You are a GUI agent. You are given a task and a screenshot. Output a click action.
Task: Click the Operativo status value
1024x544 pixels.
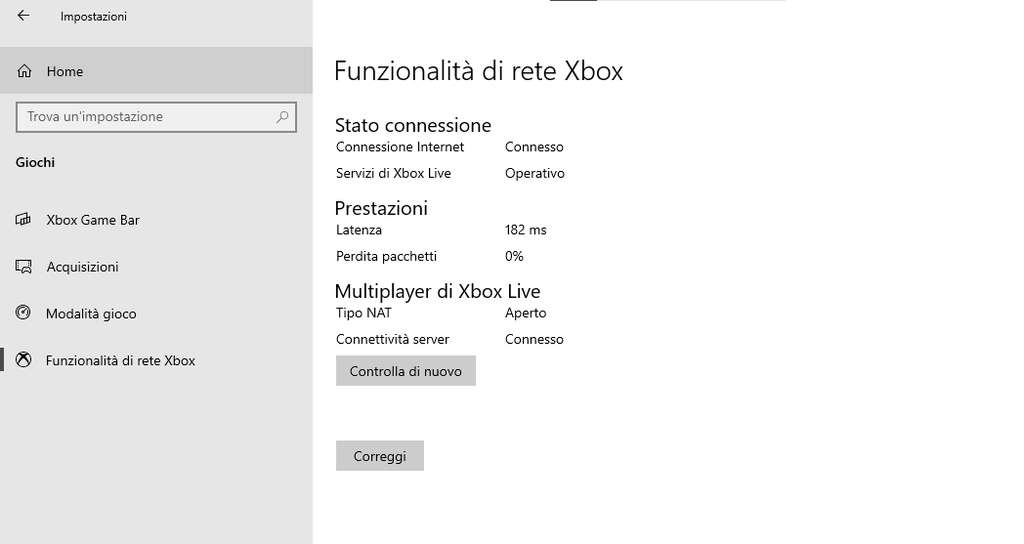pos(535,174)
